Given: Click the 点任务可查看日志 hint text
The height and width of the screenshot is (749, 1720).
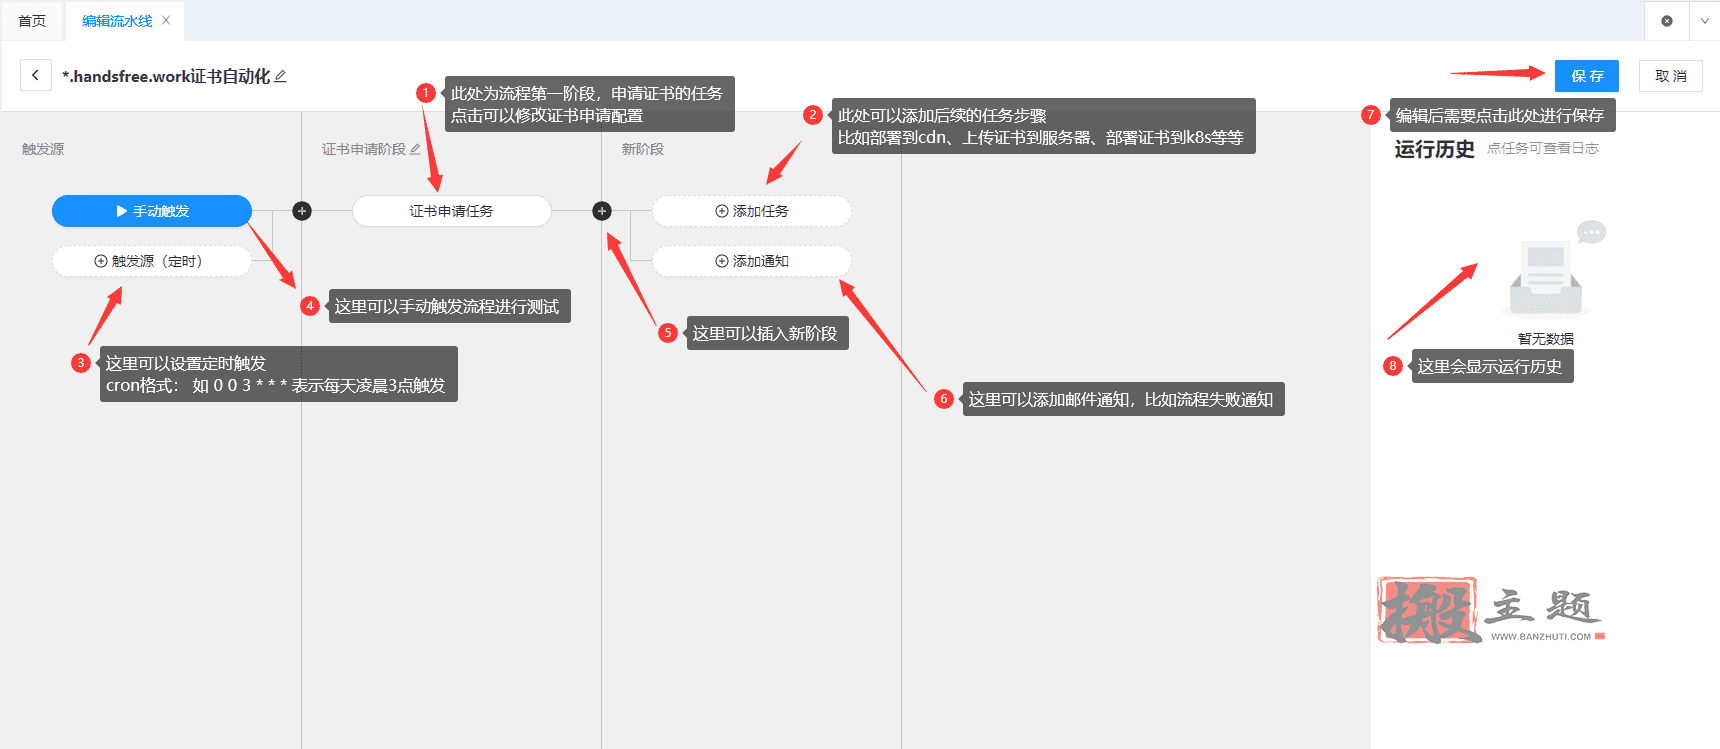Looking at the screenshot, I should click(x=1543, y=148).
